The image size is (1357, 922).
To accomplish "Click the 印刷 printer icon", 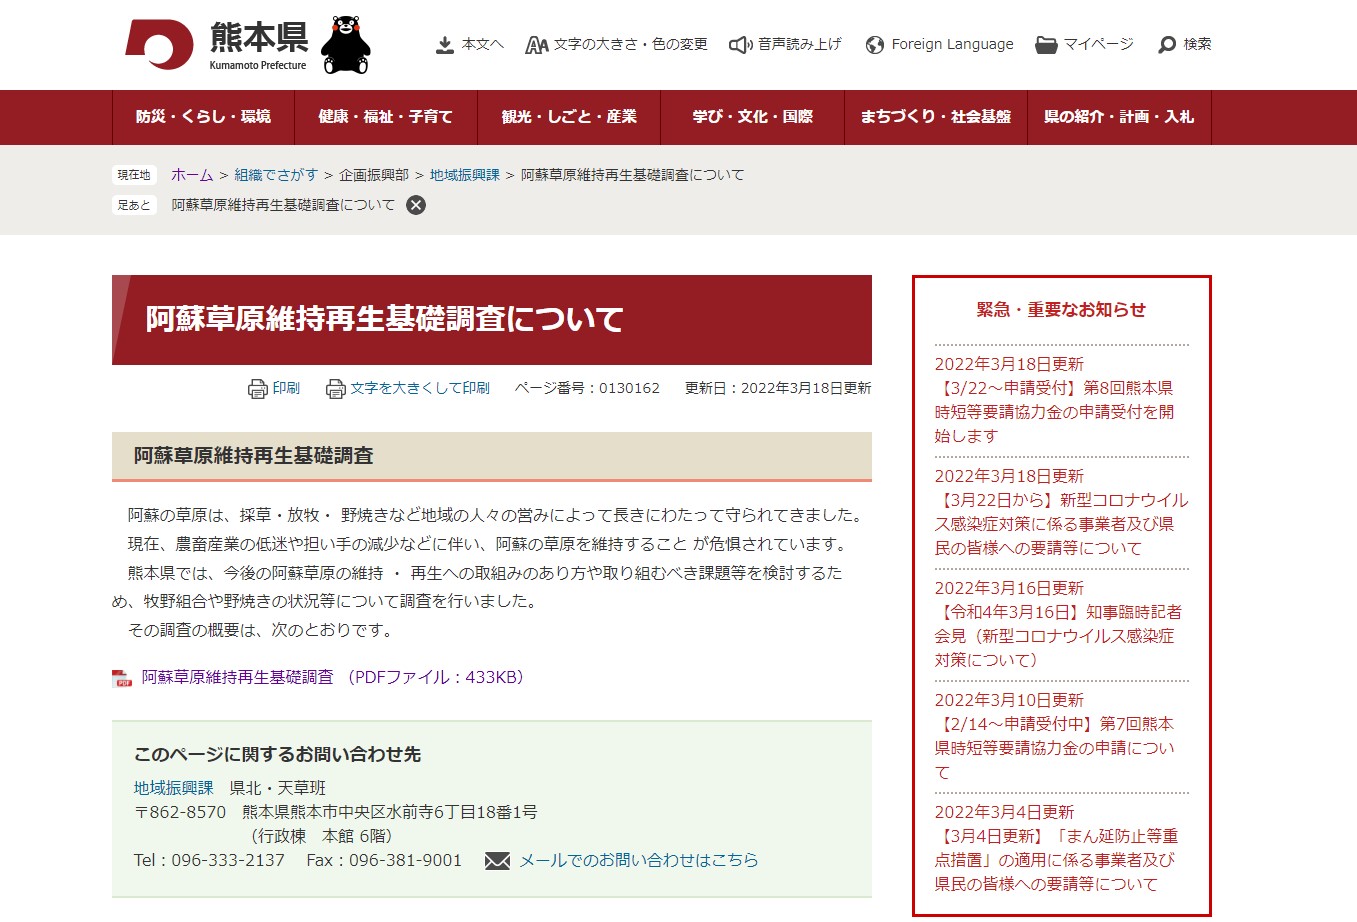I will [x=258, y=389].
